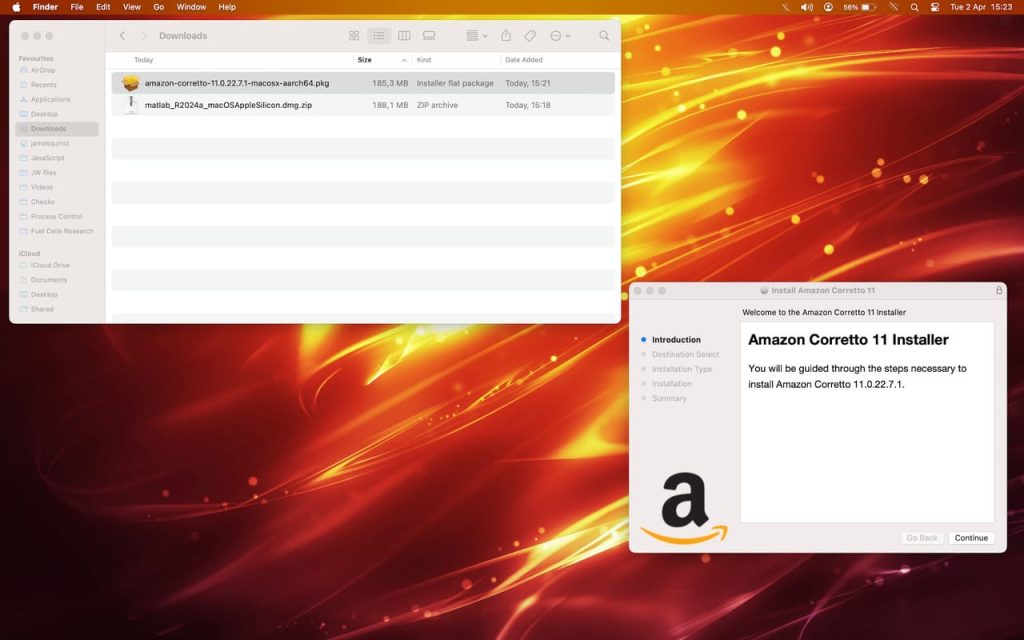Open Control Centre in menu bar
This screenshot has height=640, width=1024.
click(x=935, y=7)
